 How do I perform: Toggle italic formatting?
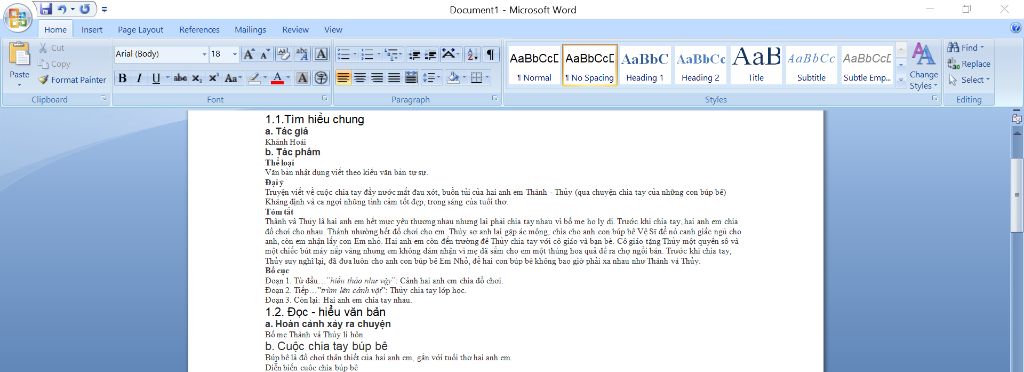[138, 78]
